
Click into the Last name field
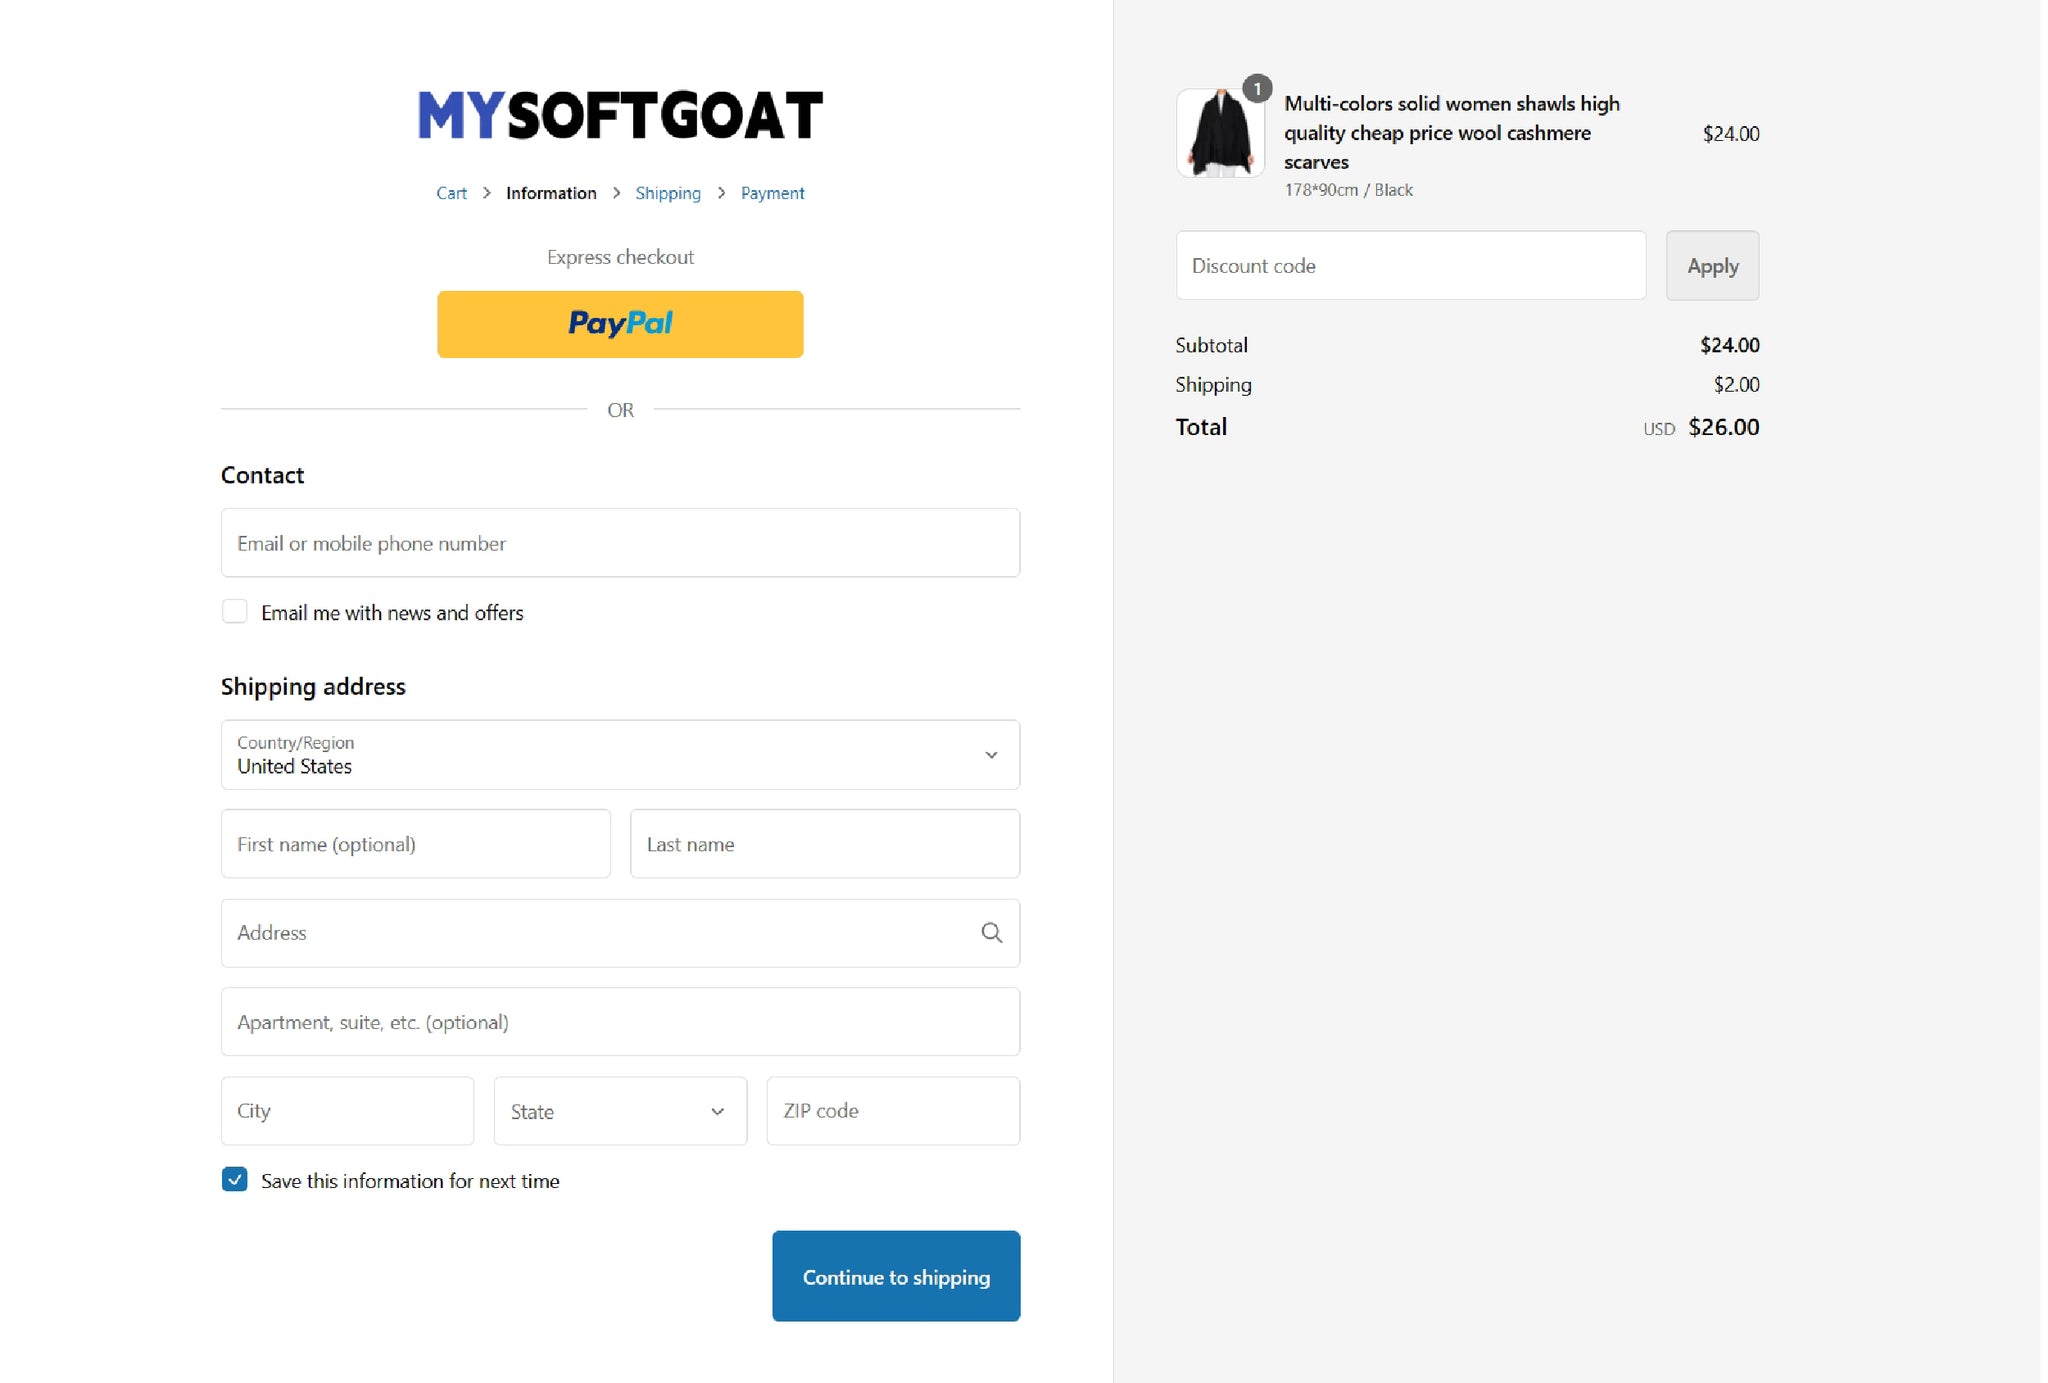point(825,844)
